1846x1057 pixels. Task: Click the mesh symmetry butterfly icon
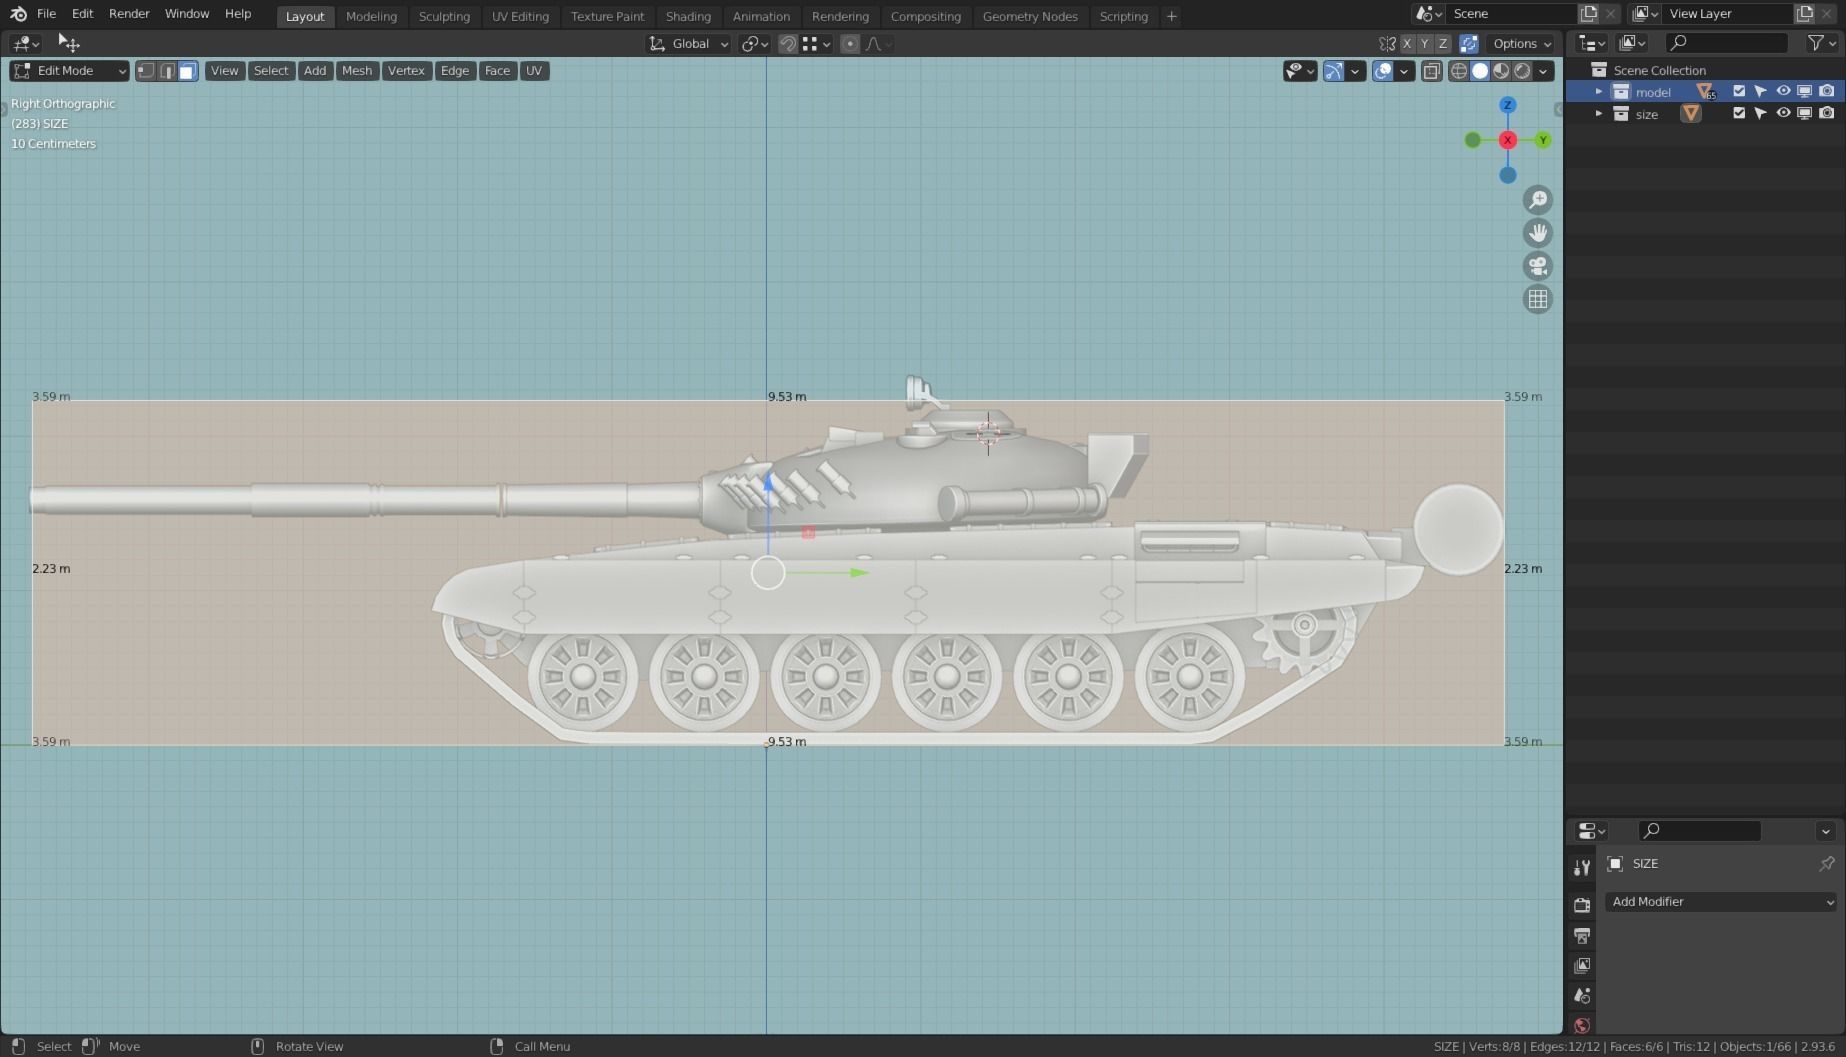coord(1387,44)
